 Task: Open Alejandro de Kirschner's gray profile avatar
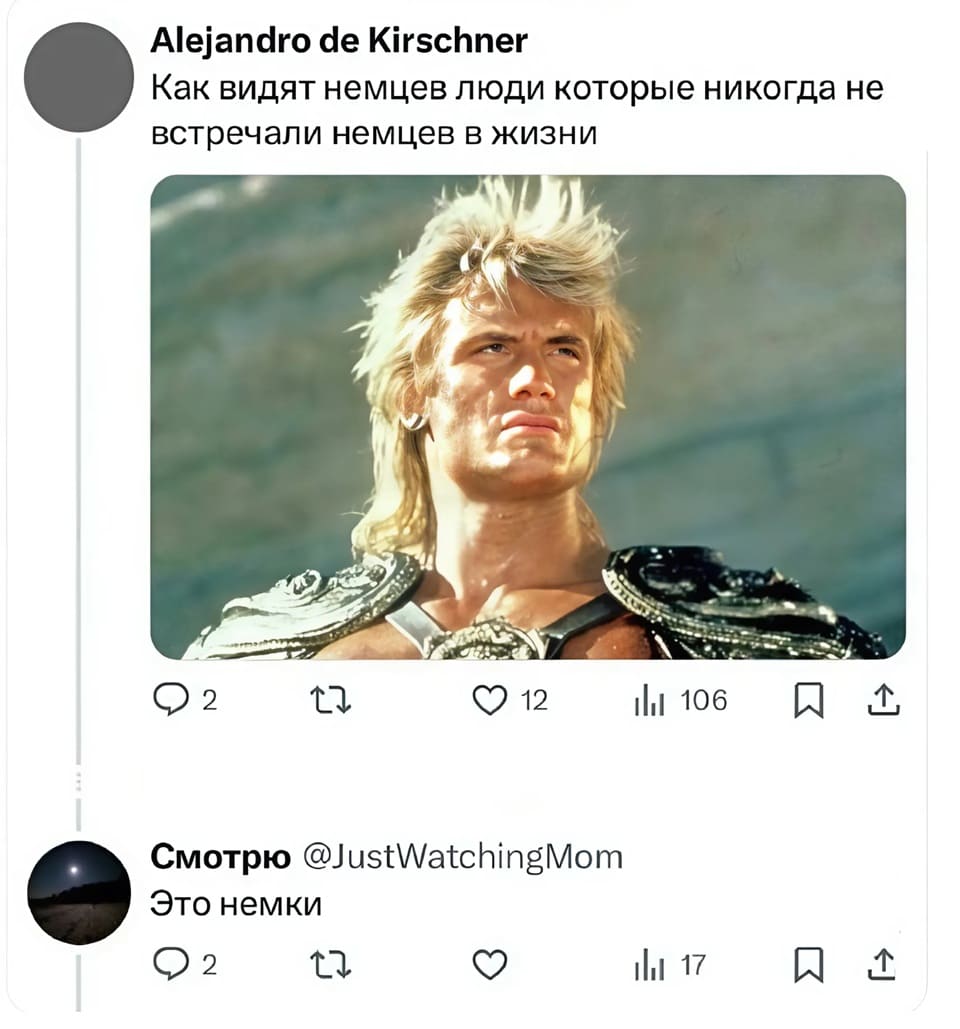[x=79, y=77]
